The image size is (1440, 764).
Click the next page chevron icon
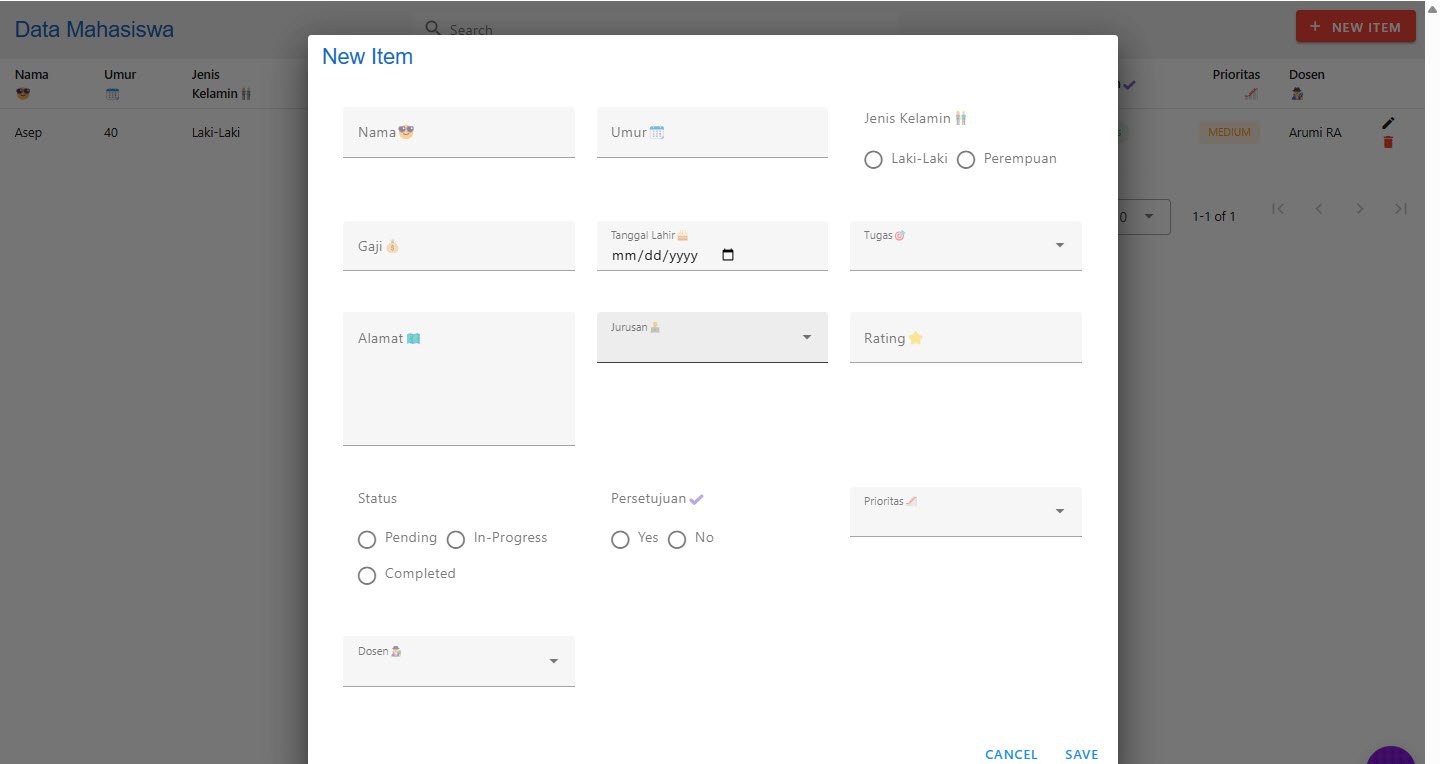pyautogui.click(x=1360, y=209)
